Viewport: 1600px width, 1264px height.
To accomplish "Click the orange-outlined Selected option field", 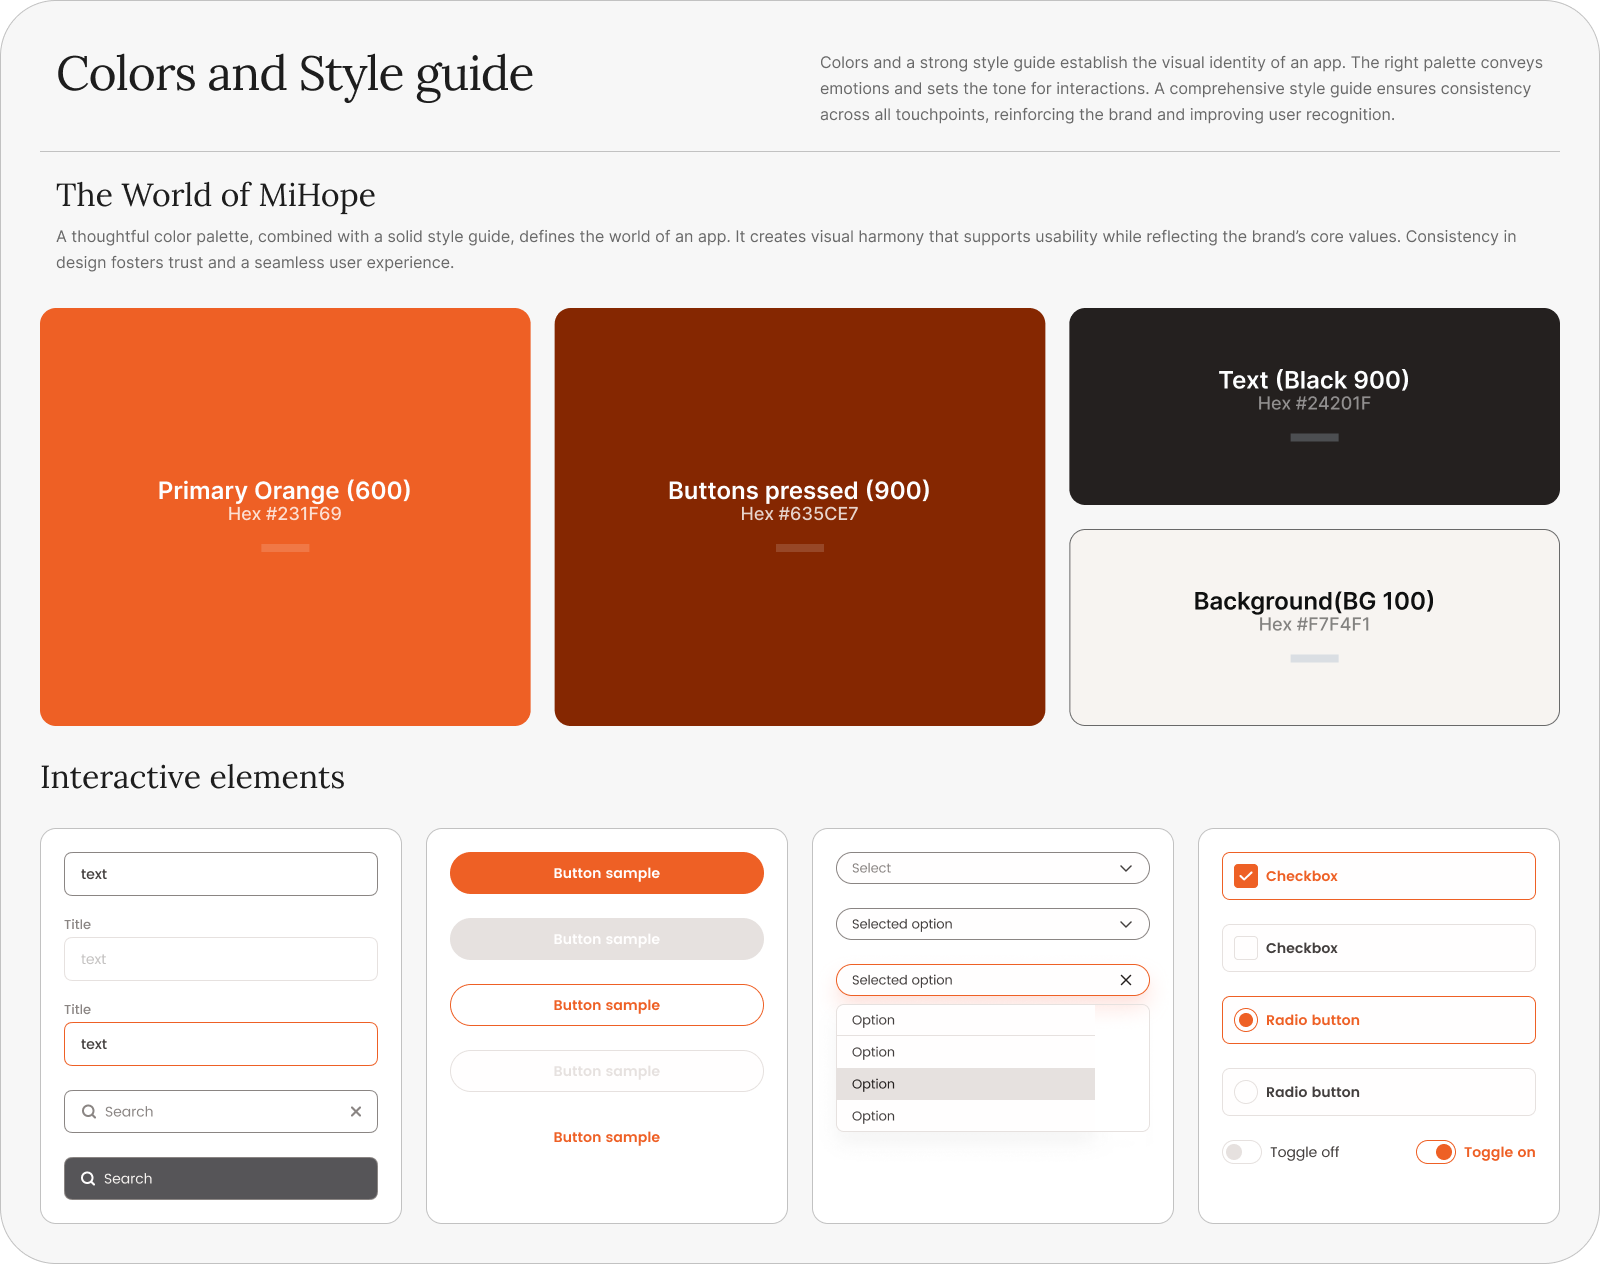I will (x=993, y=980).
